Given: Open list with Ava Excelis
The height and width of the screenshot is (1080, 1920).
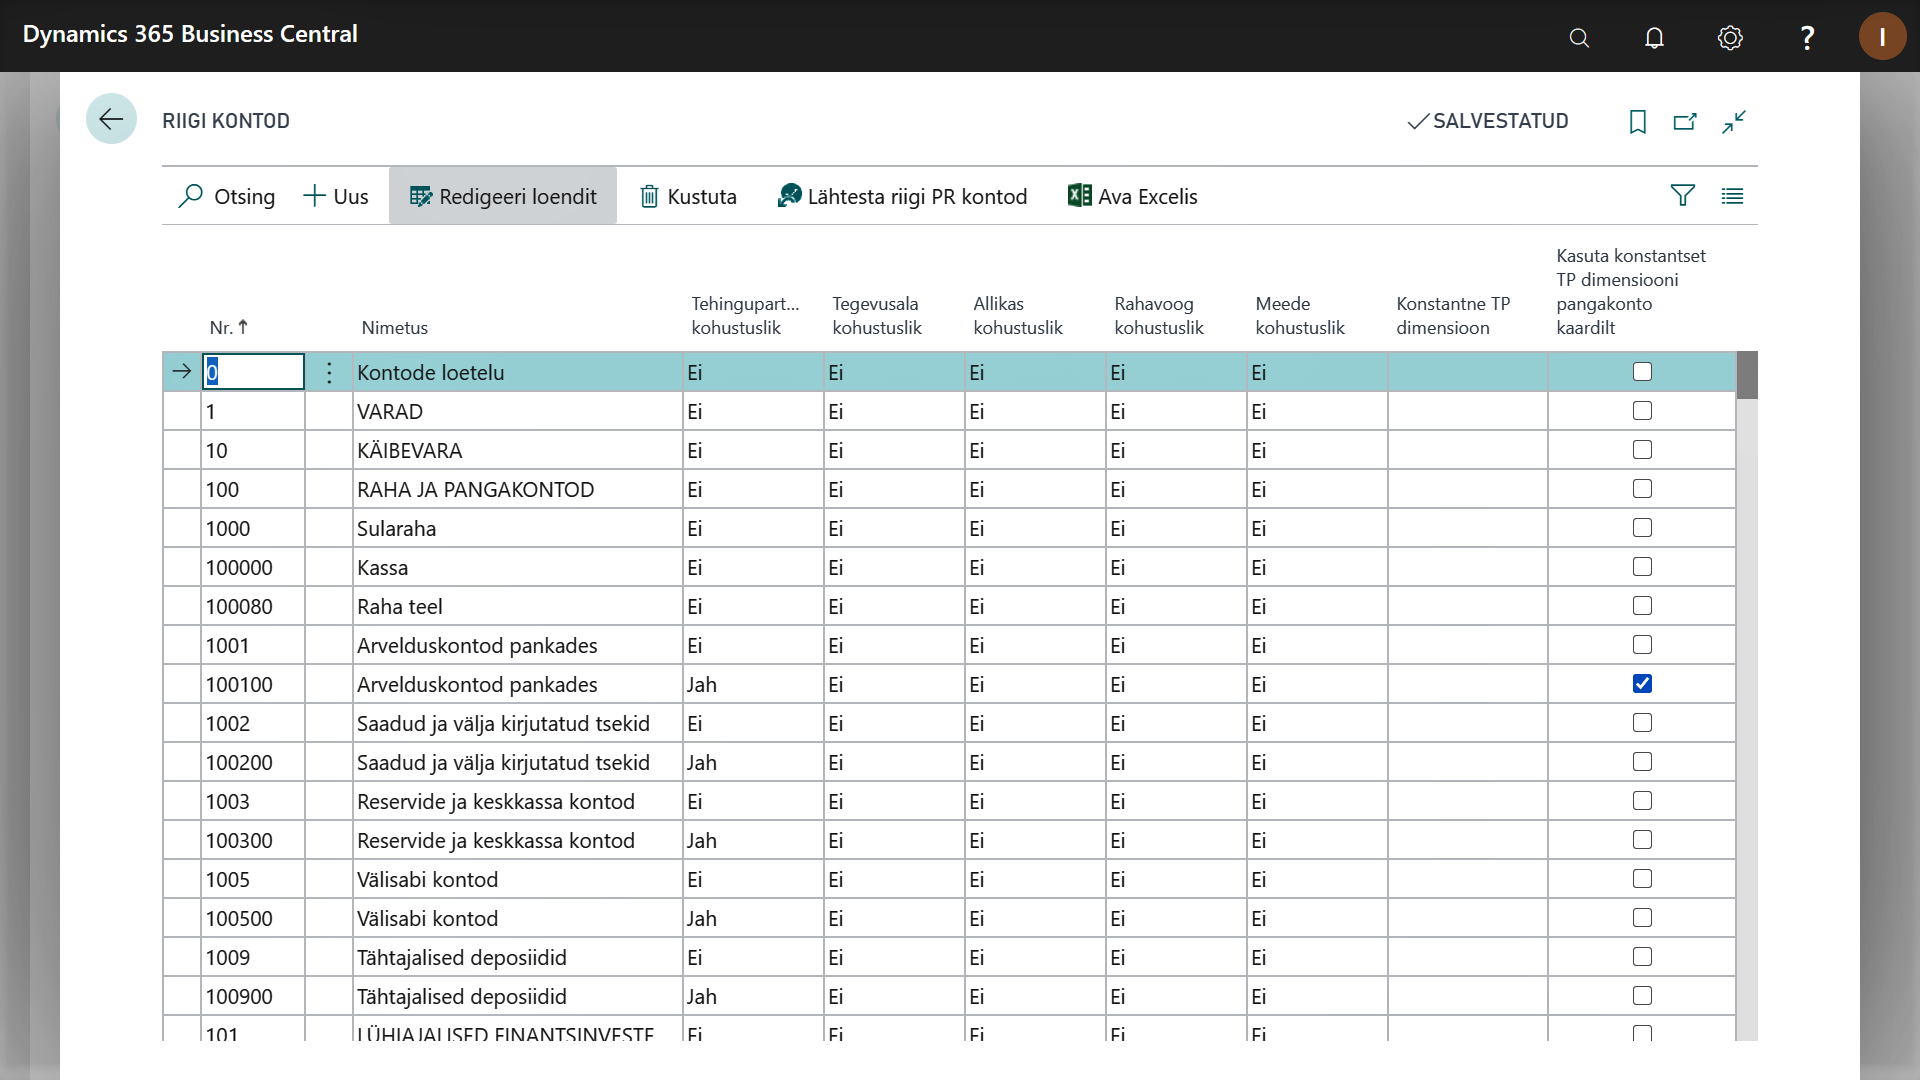Looking at the screenshot, I should (x=1132, y=196).
